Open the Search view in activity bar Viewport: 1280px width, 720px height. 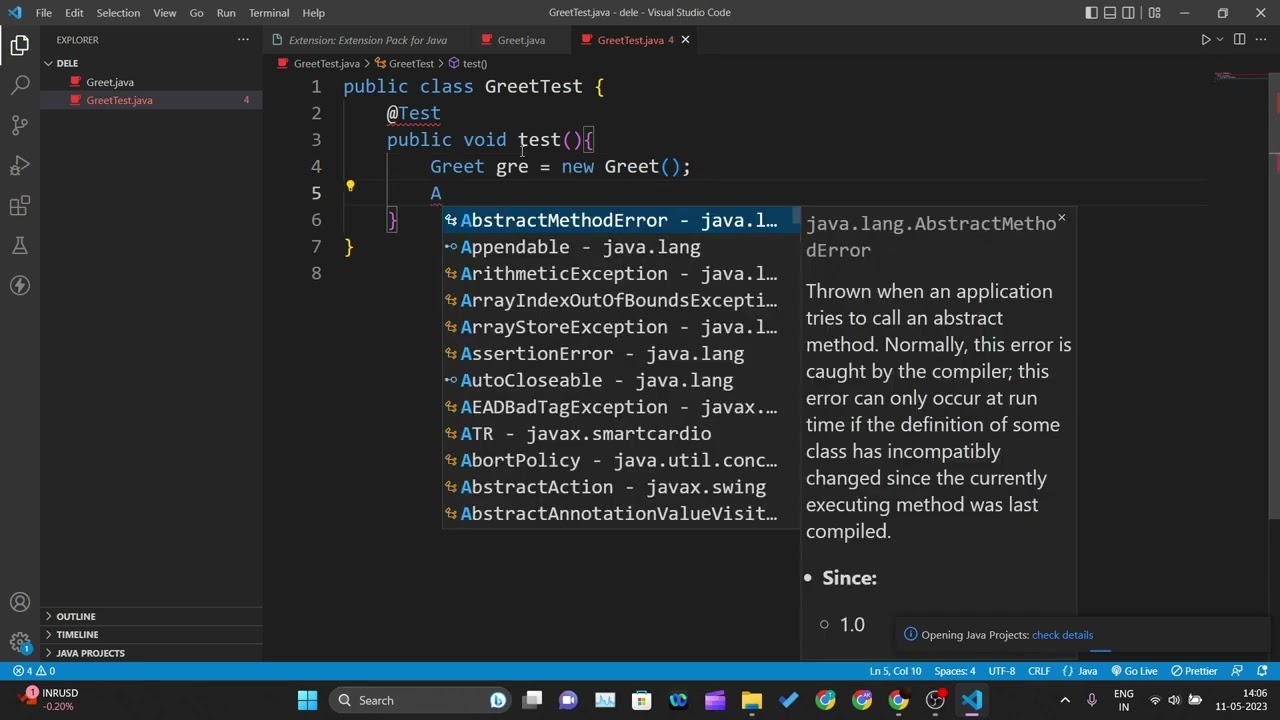click(20, 85)
